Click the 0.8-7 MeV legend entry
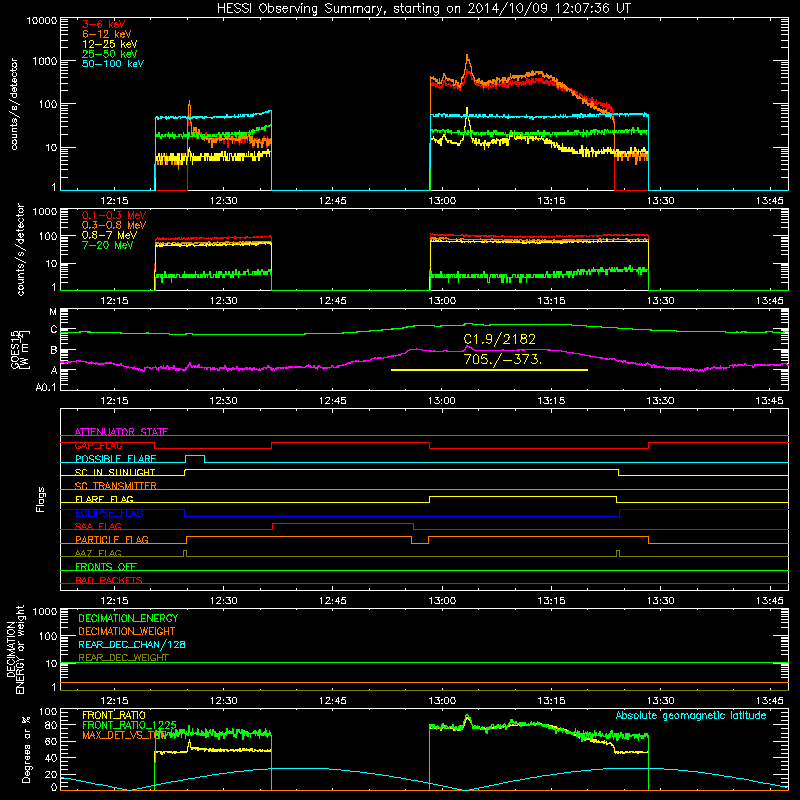The image size is (800, 800). [x=109, y=235]
